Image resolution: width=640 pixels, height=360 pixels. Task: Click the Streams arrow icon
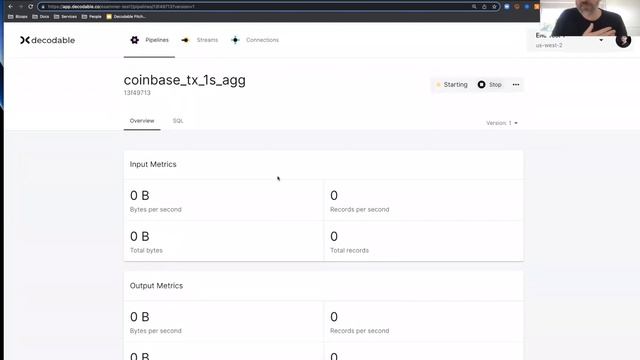coord(185,40)
